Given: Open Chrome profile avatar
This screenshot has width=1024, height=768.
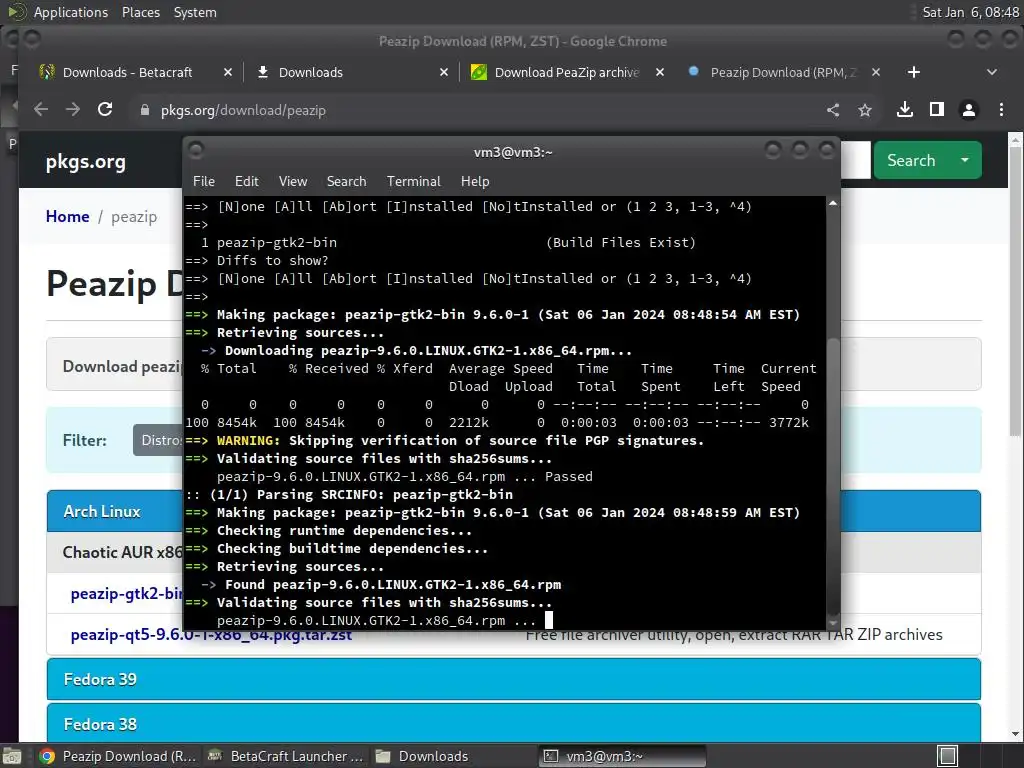Looking at the screenshot, I should [968, 110].
